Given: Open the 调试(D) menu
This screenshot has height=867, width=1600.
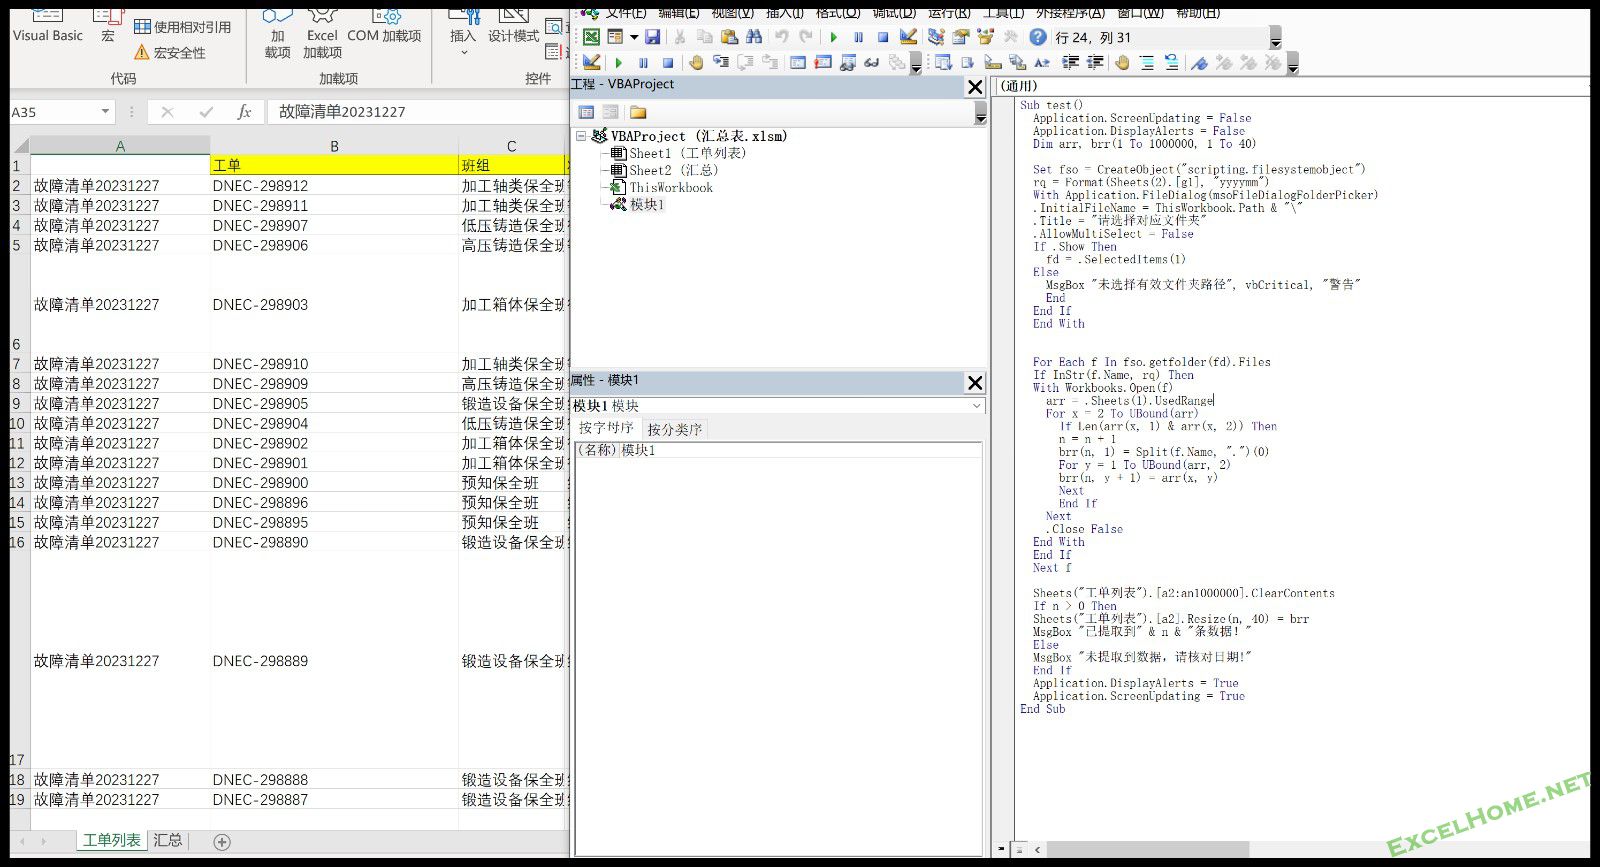Looking at the screenshot, I should (x=894, y=13).
